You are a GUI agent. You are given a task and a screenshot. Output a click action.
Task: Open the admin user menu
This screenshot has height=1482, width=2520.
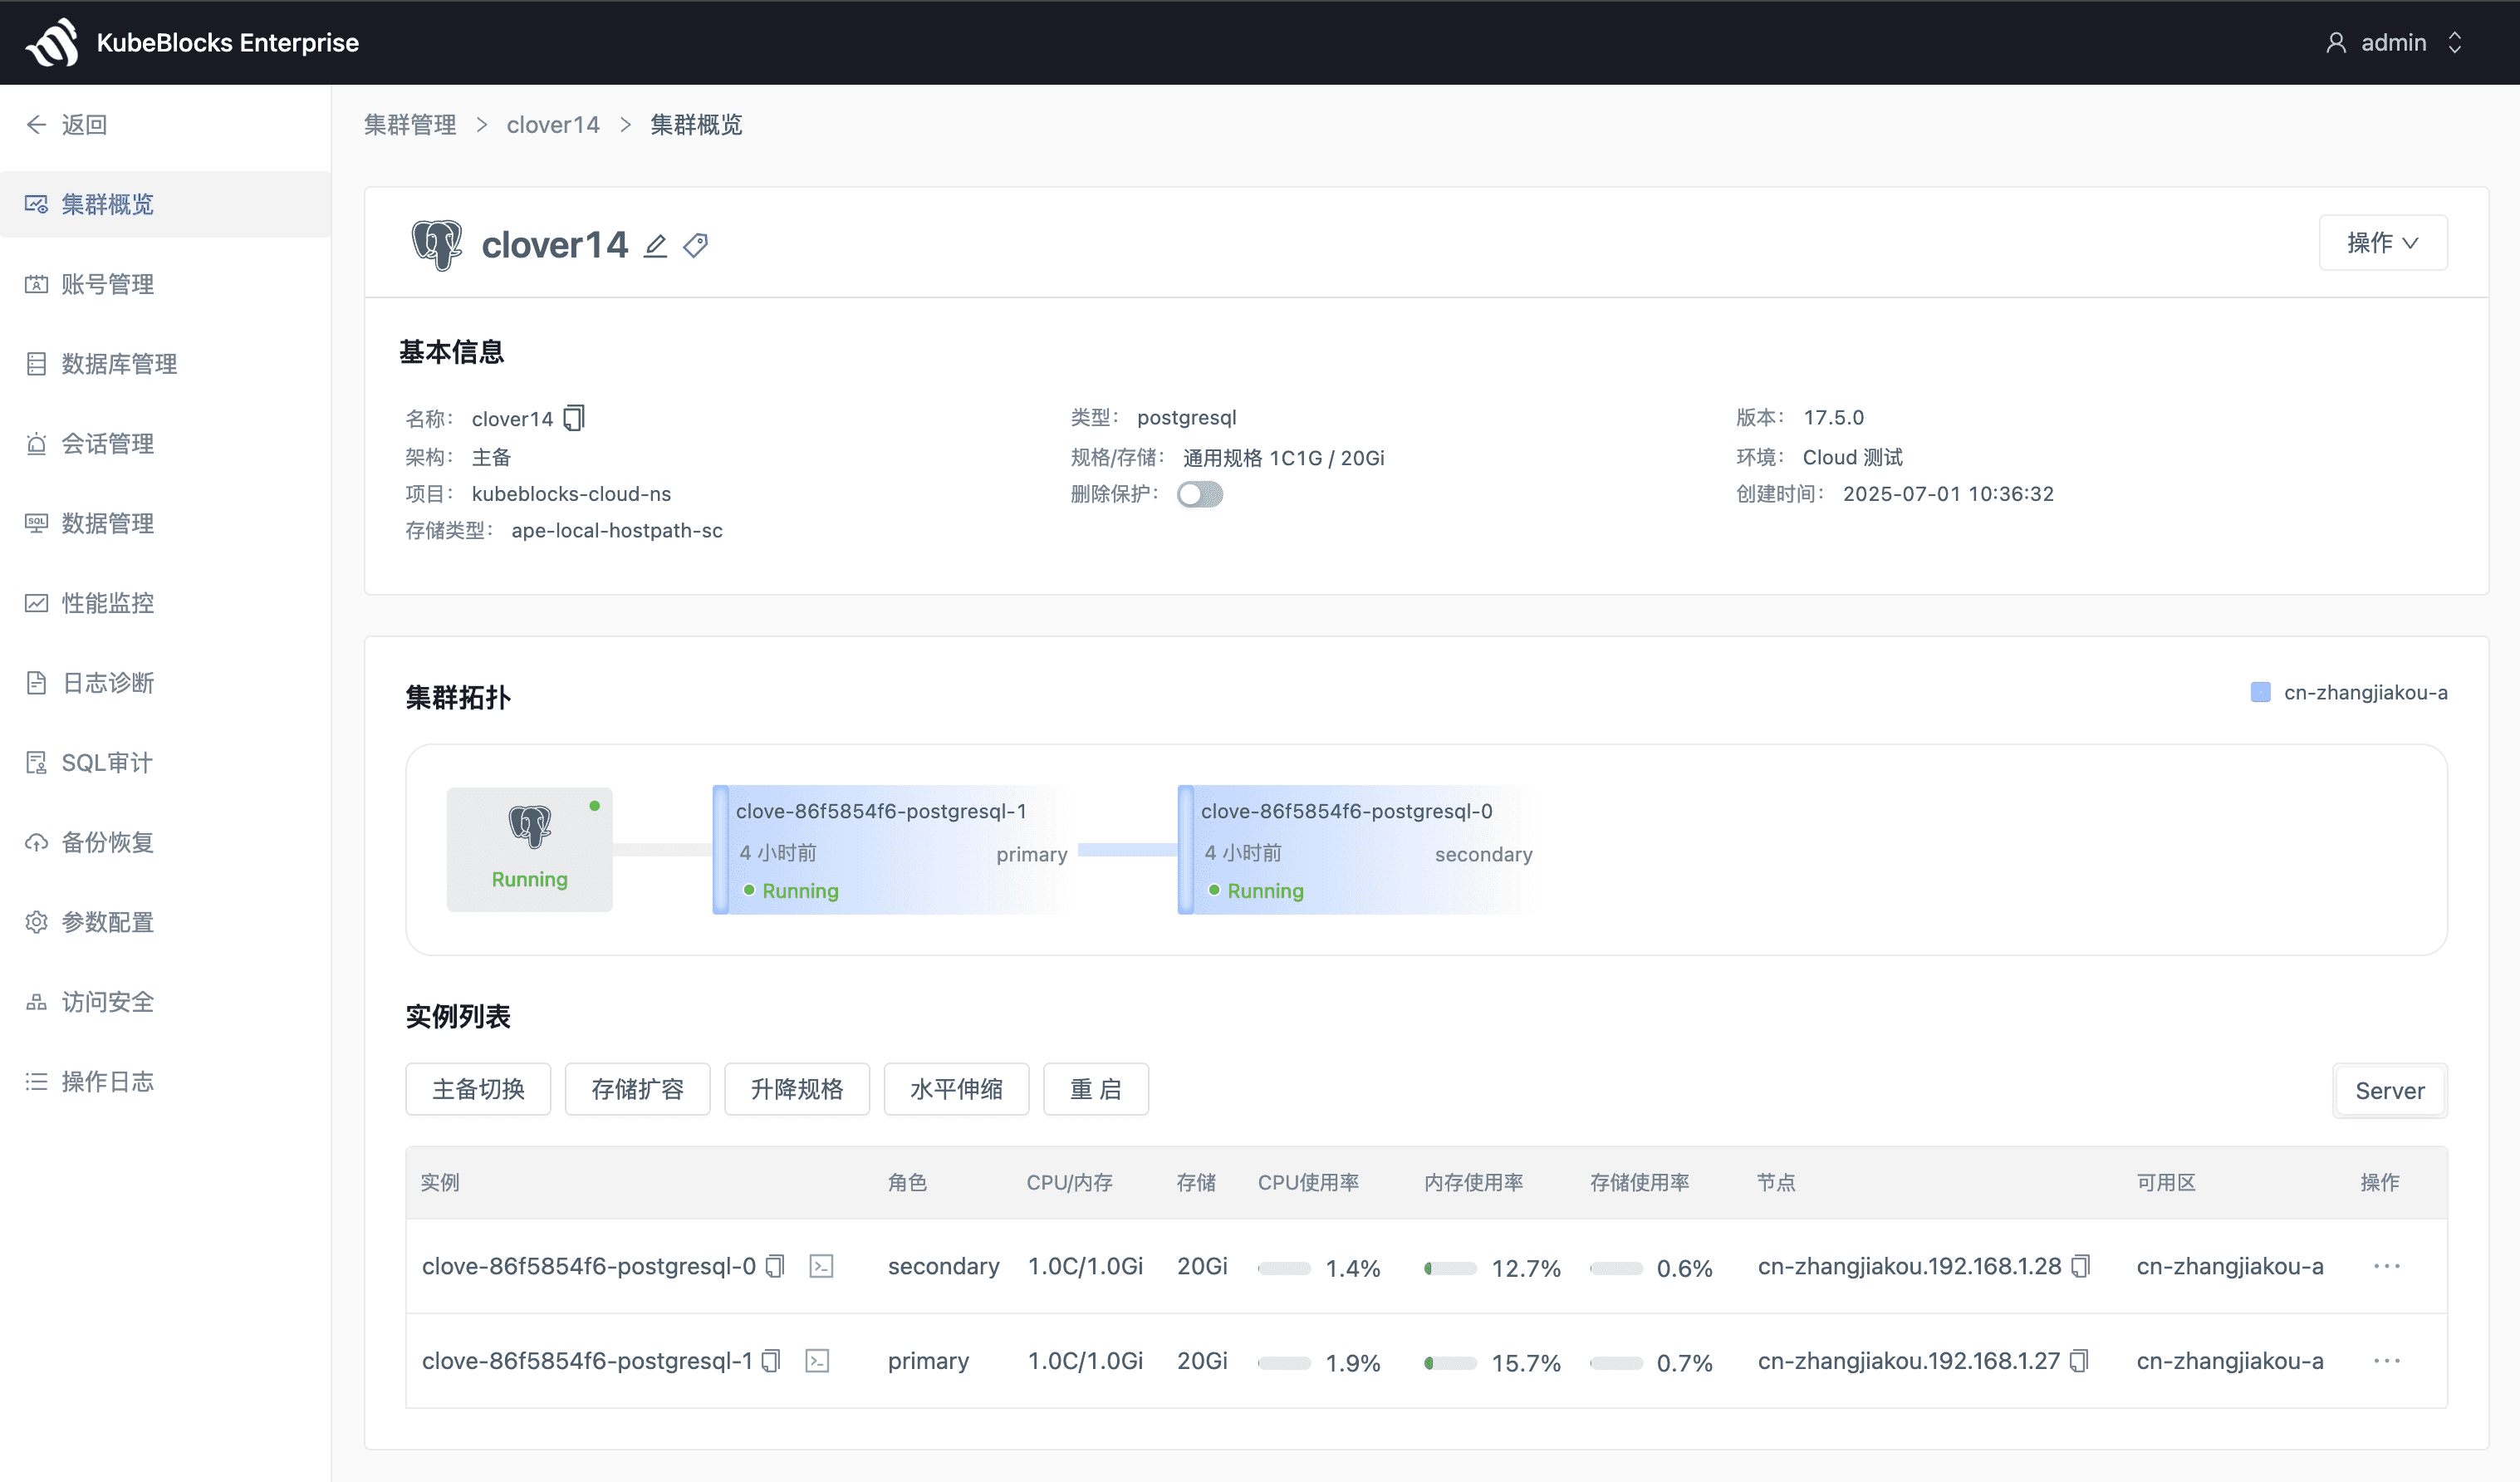[x=2393, y=42]
